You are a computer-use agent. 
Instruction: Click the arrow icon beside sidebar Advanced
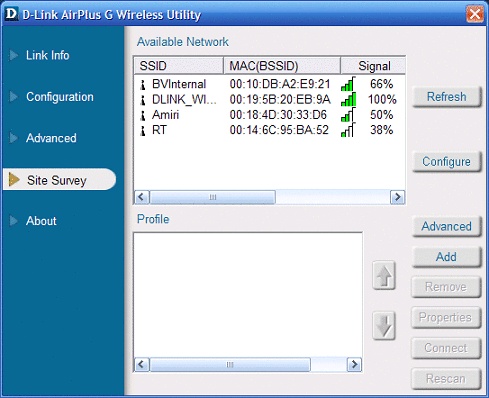click(14, 138)
